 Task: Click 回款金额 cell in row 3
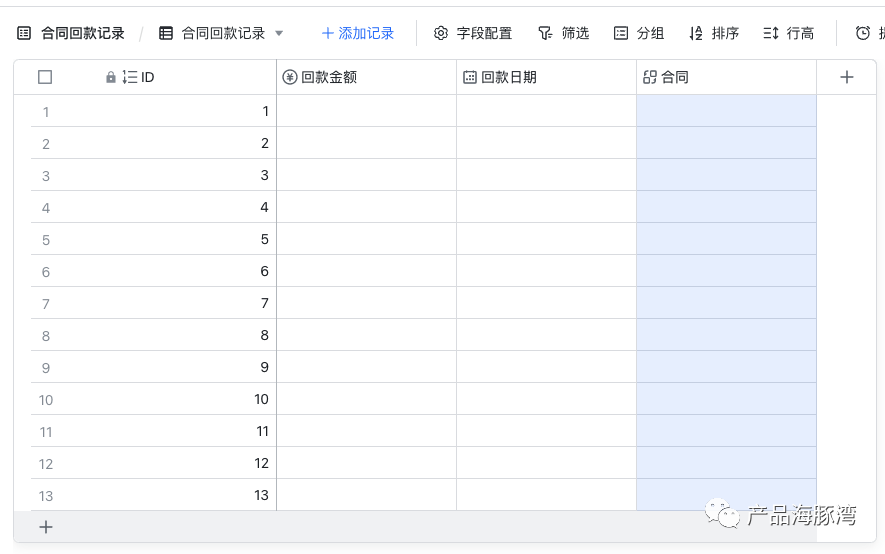[x=366, y=175]
